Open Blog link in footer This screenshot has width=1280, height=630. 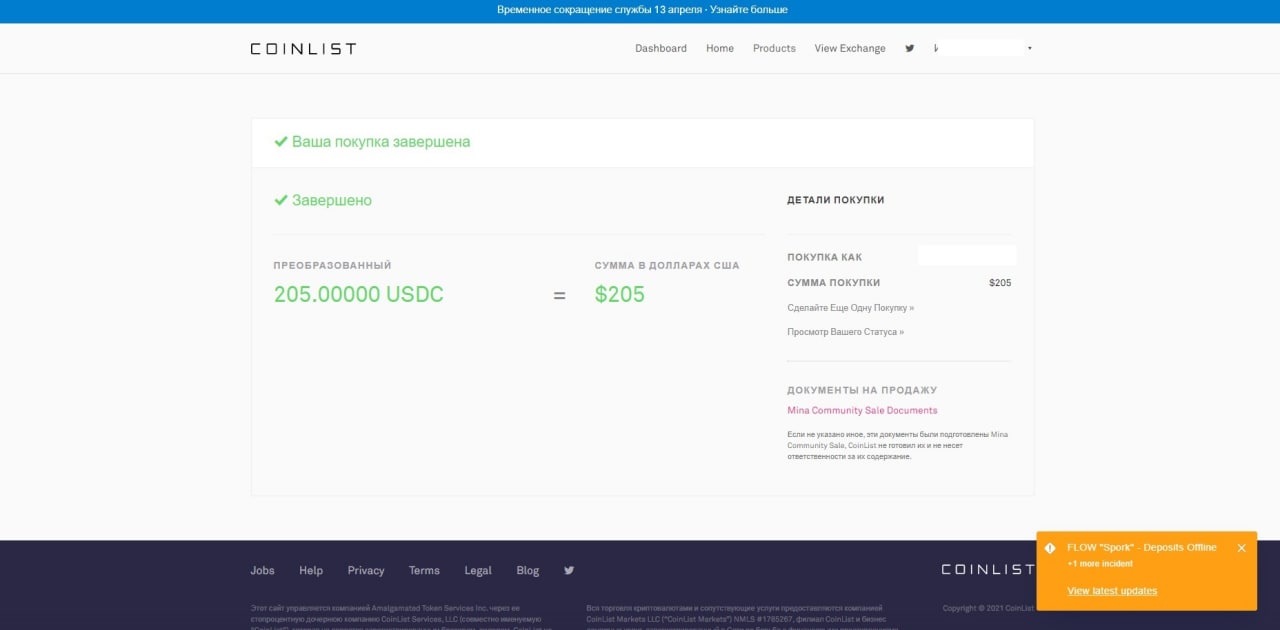[x=528, y=570]
